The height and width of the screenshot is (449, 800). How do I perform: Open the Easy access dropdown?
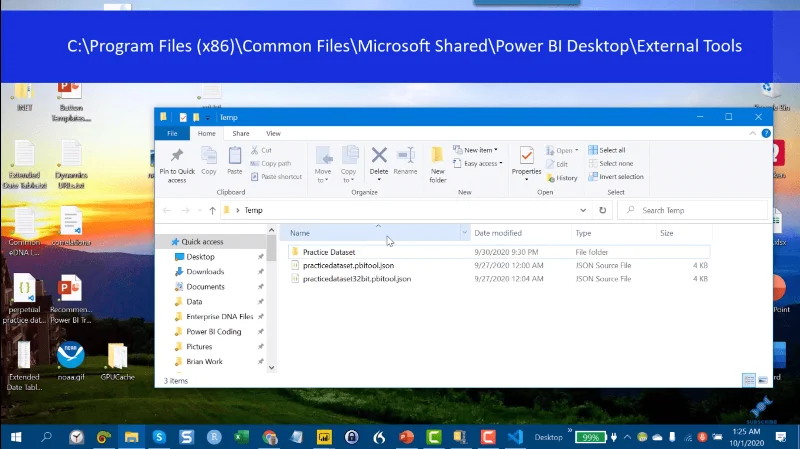(478, 163)
